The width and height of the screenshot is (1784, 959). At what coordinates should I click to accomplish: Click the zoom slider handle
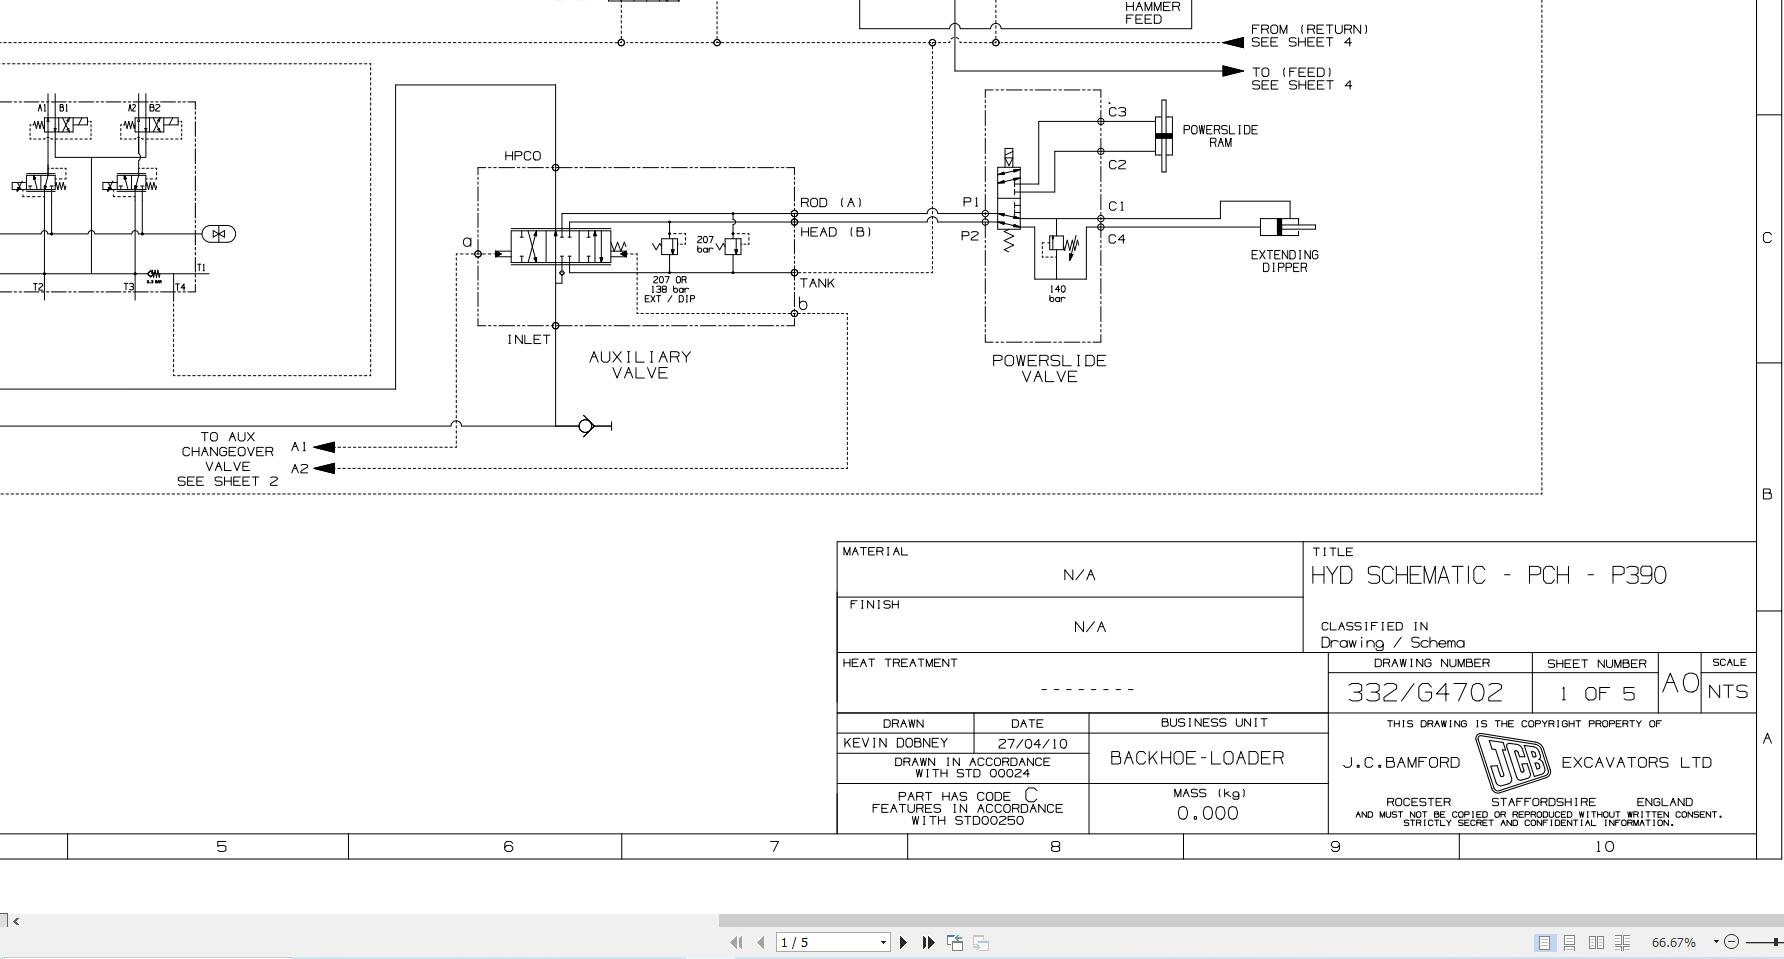coord(1777,942)
